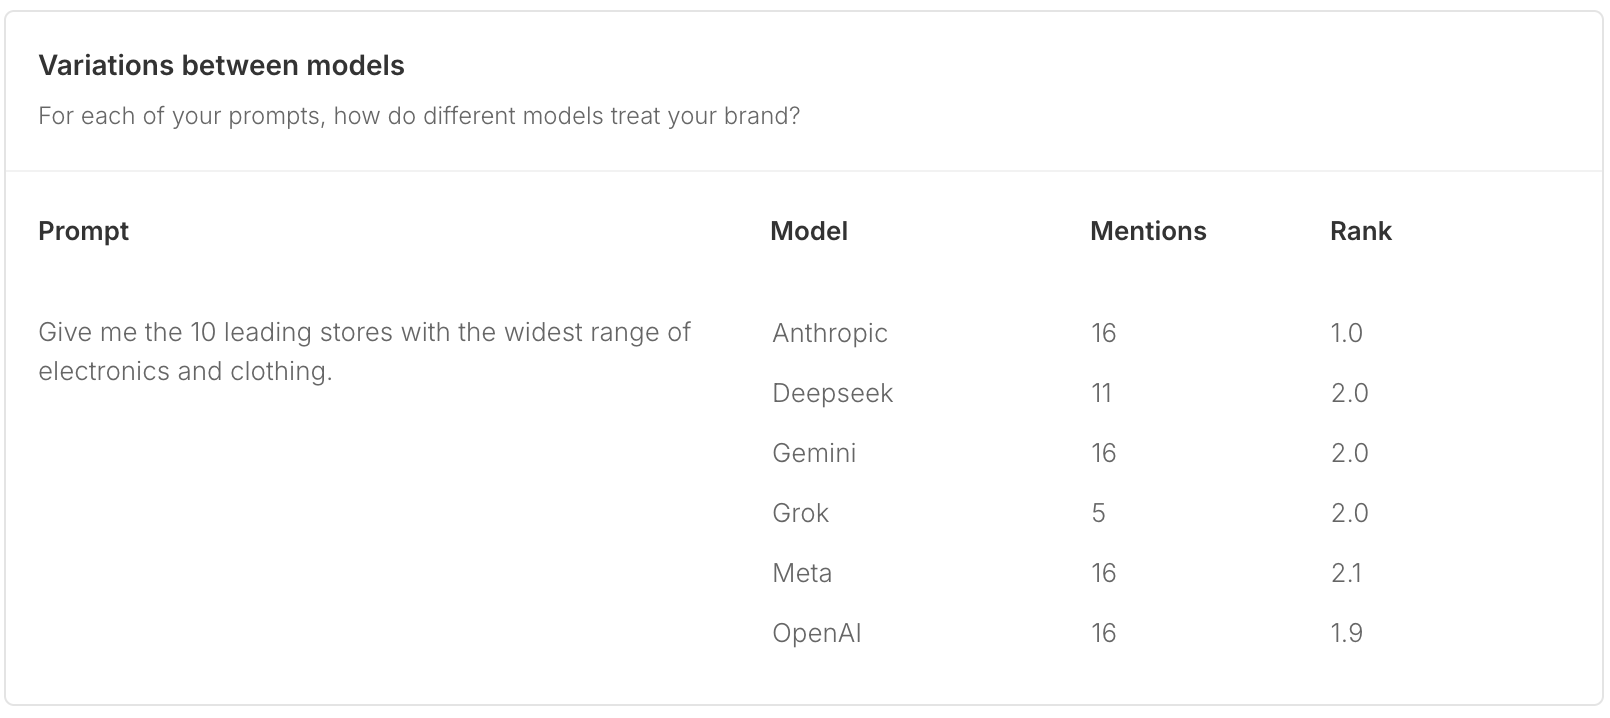Select the Anthropic model row
This screenshot has width=1610, height=718.
coord(1170,333)
